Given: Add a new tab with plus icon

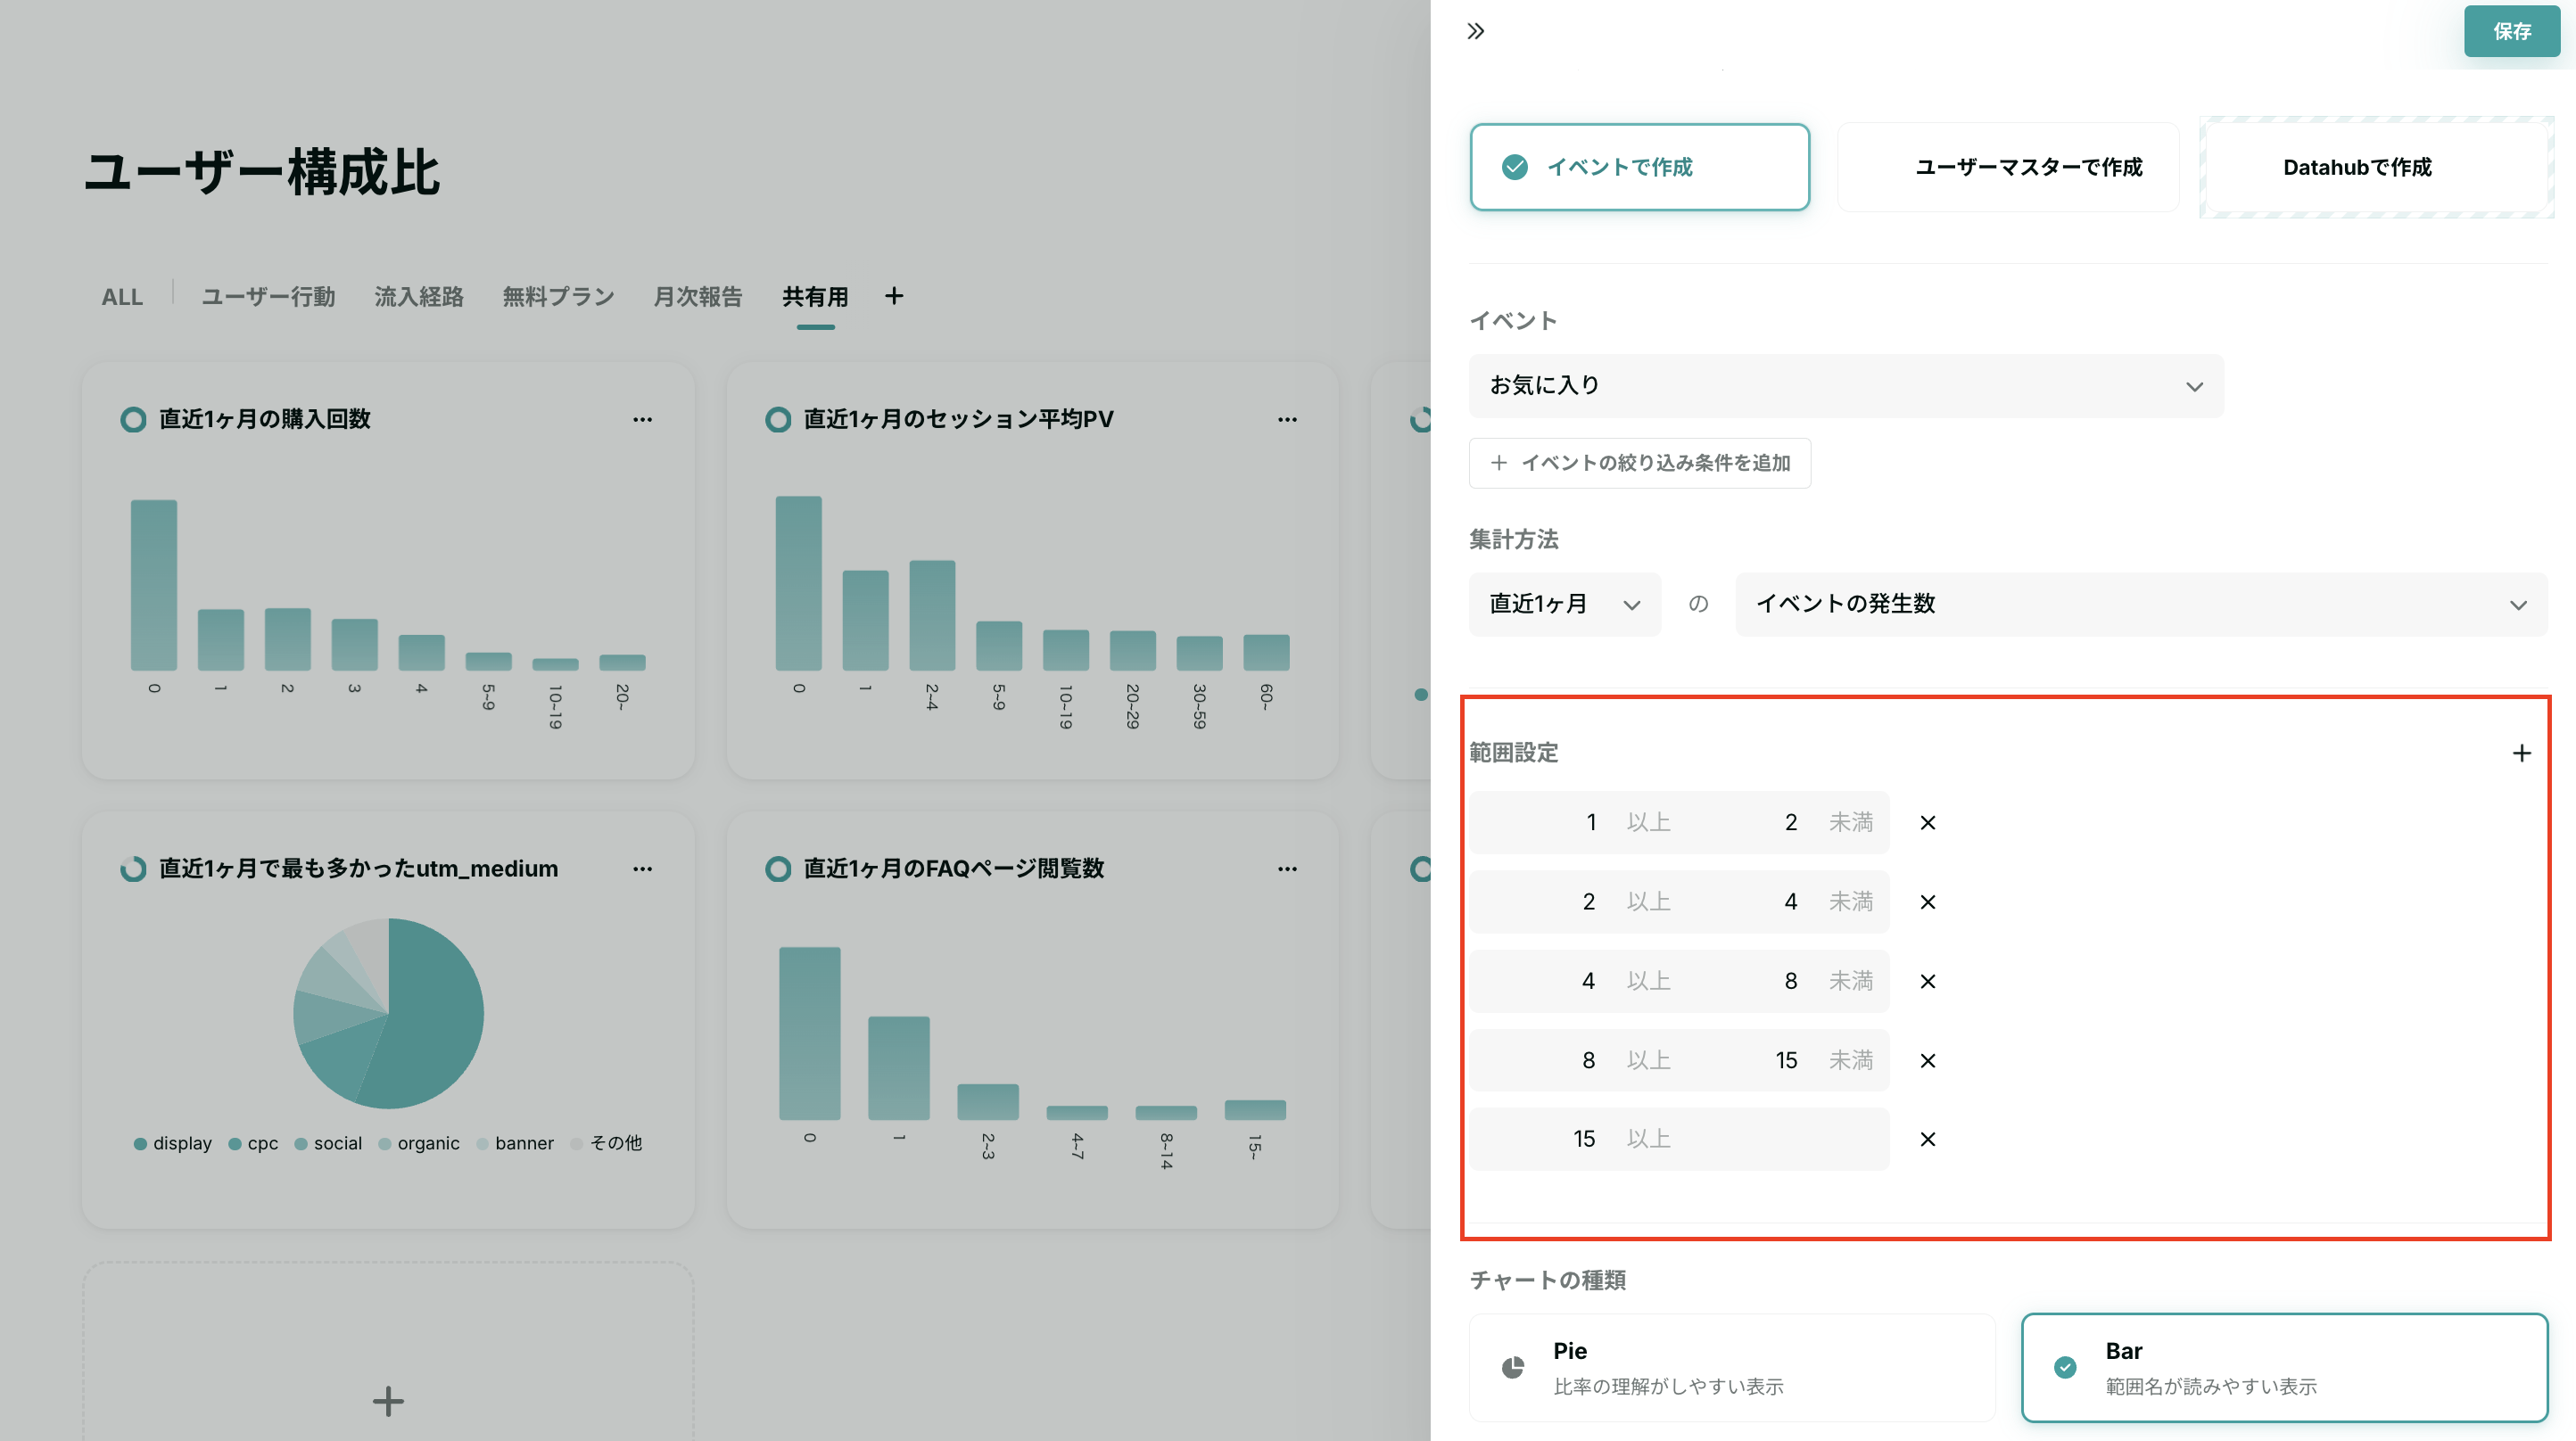Looking at the screenshot, I should 894,296.
